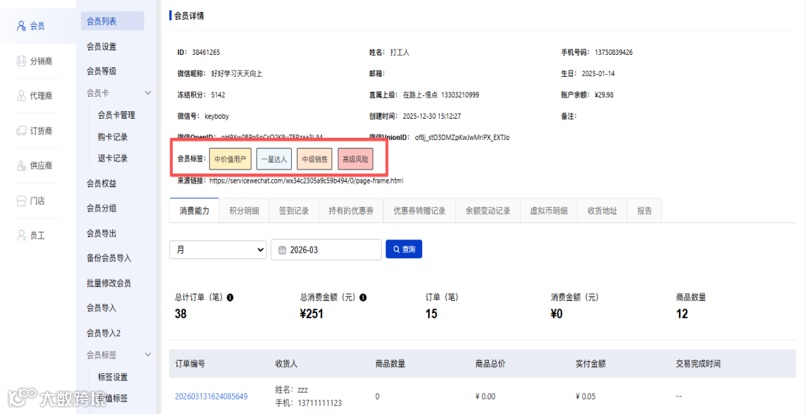This screenshot has width=806, height=414.
Task: Switch to the 余额变动记录 tab
Action: (488, 211)
